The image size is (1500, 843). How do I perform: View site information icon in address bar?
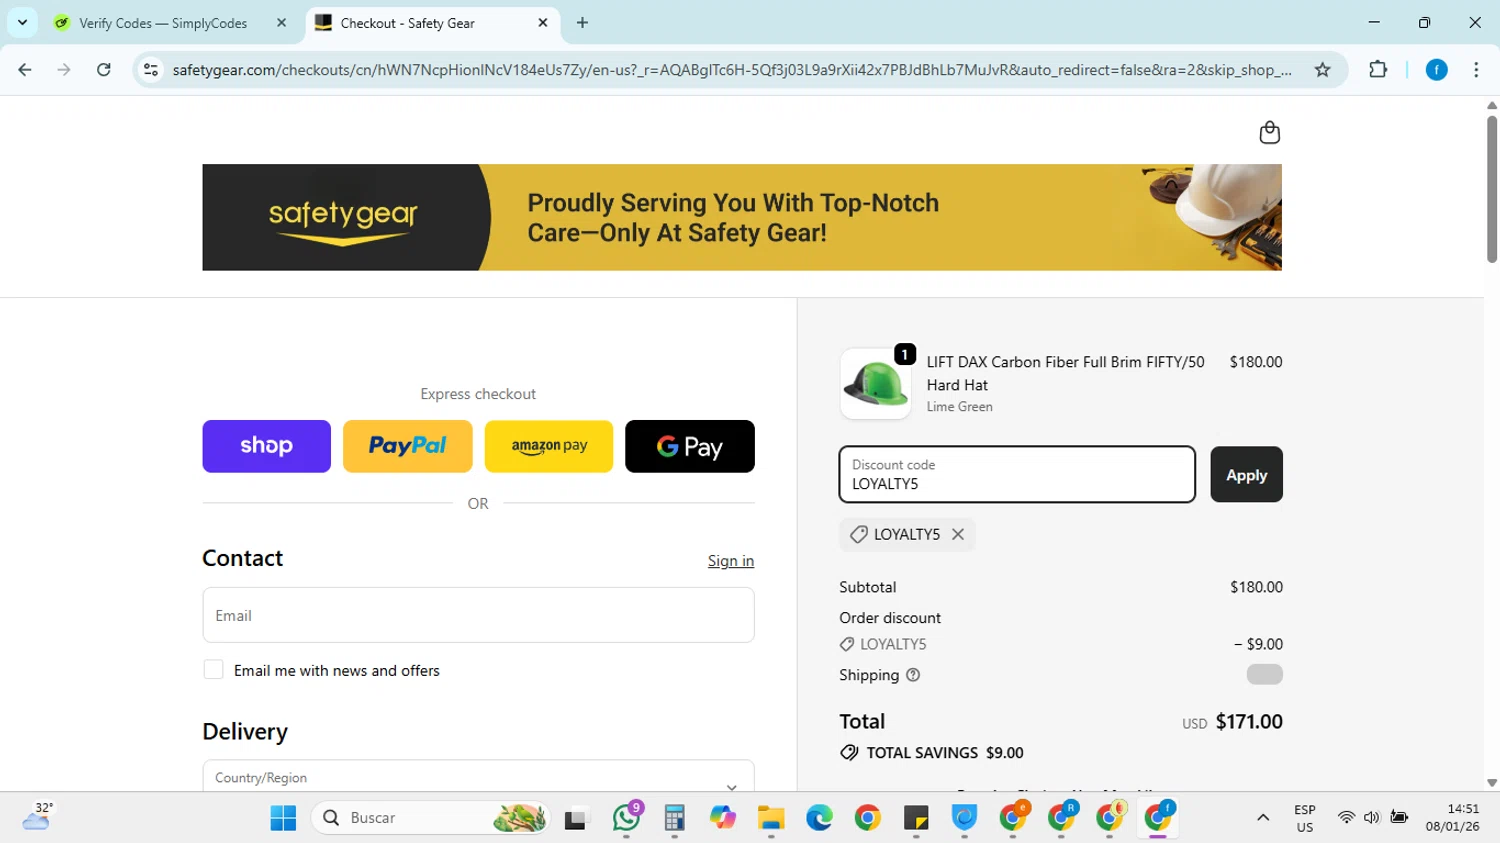click(151, 70)
